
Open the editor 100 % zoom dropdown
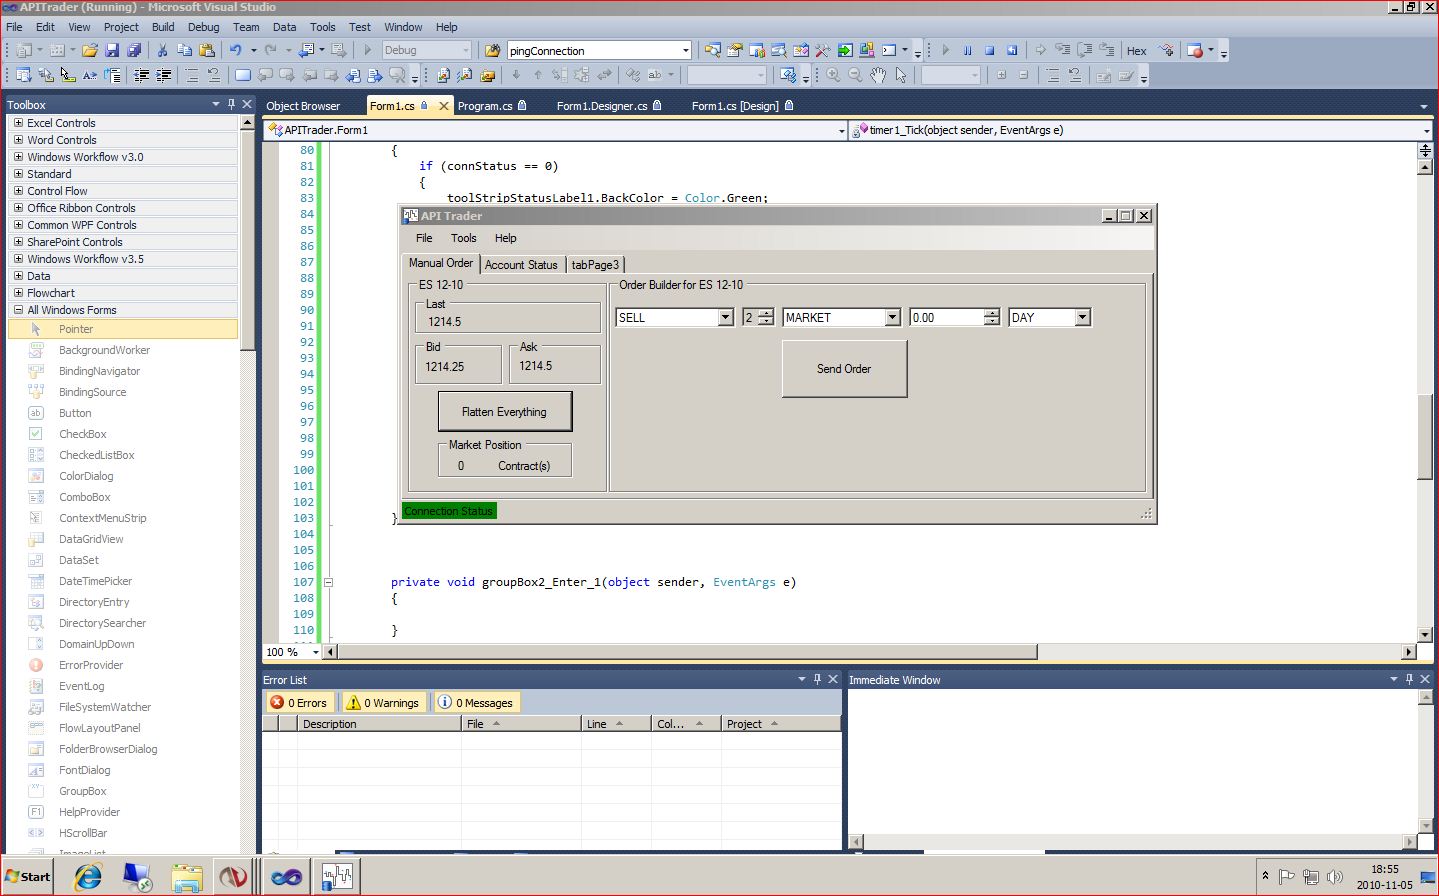(x=315, y=652)
